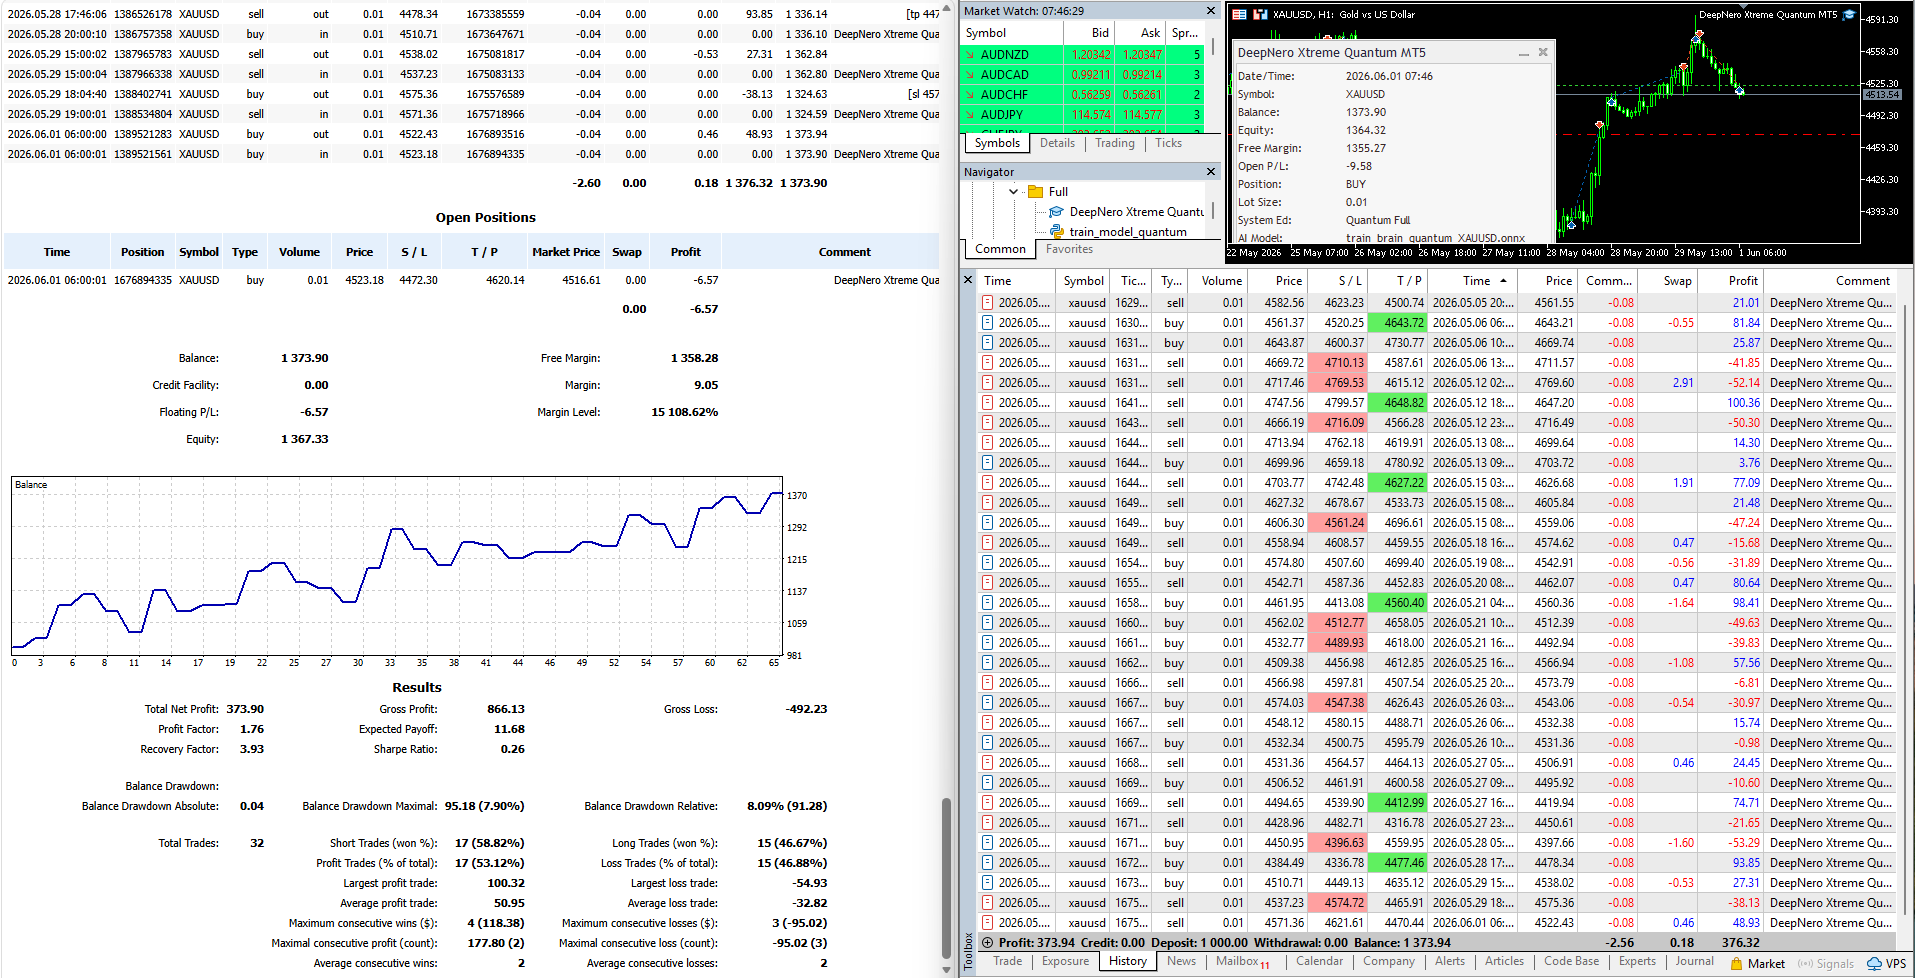Open the Experts tab in Toolbox
Image resolution: width=1915 pixels, height=978 pixels.
(1637, 961)
